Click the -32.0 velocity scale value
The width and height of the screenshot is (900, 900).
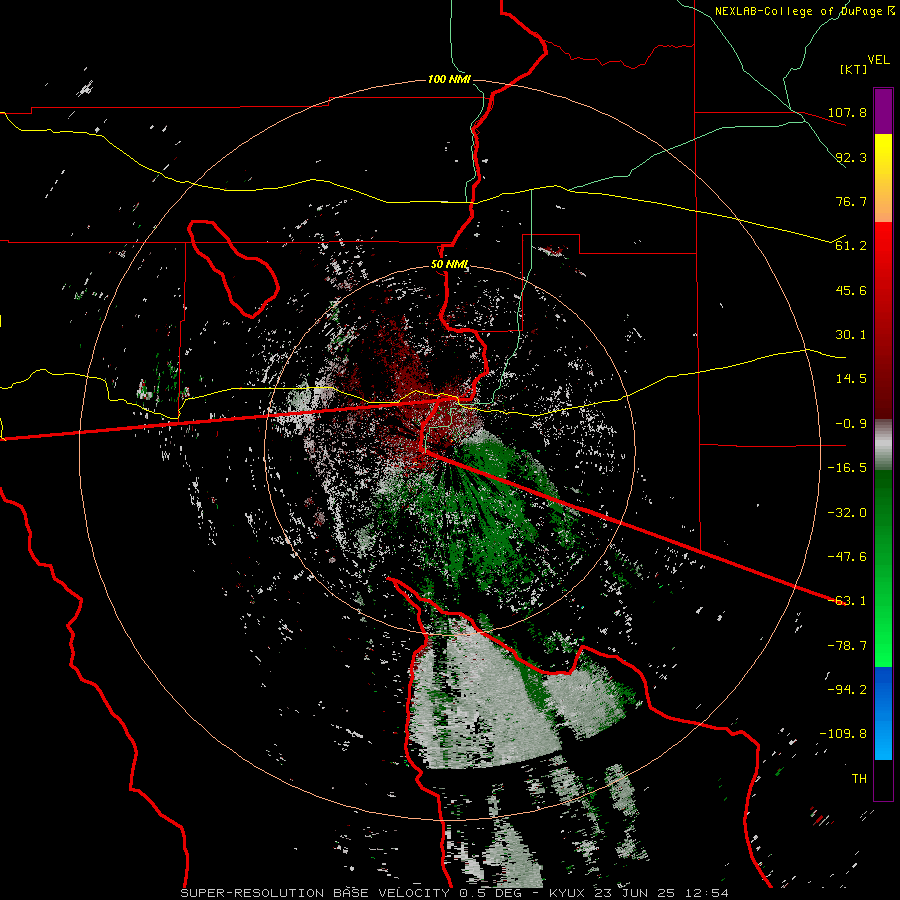[847, 512]
